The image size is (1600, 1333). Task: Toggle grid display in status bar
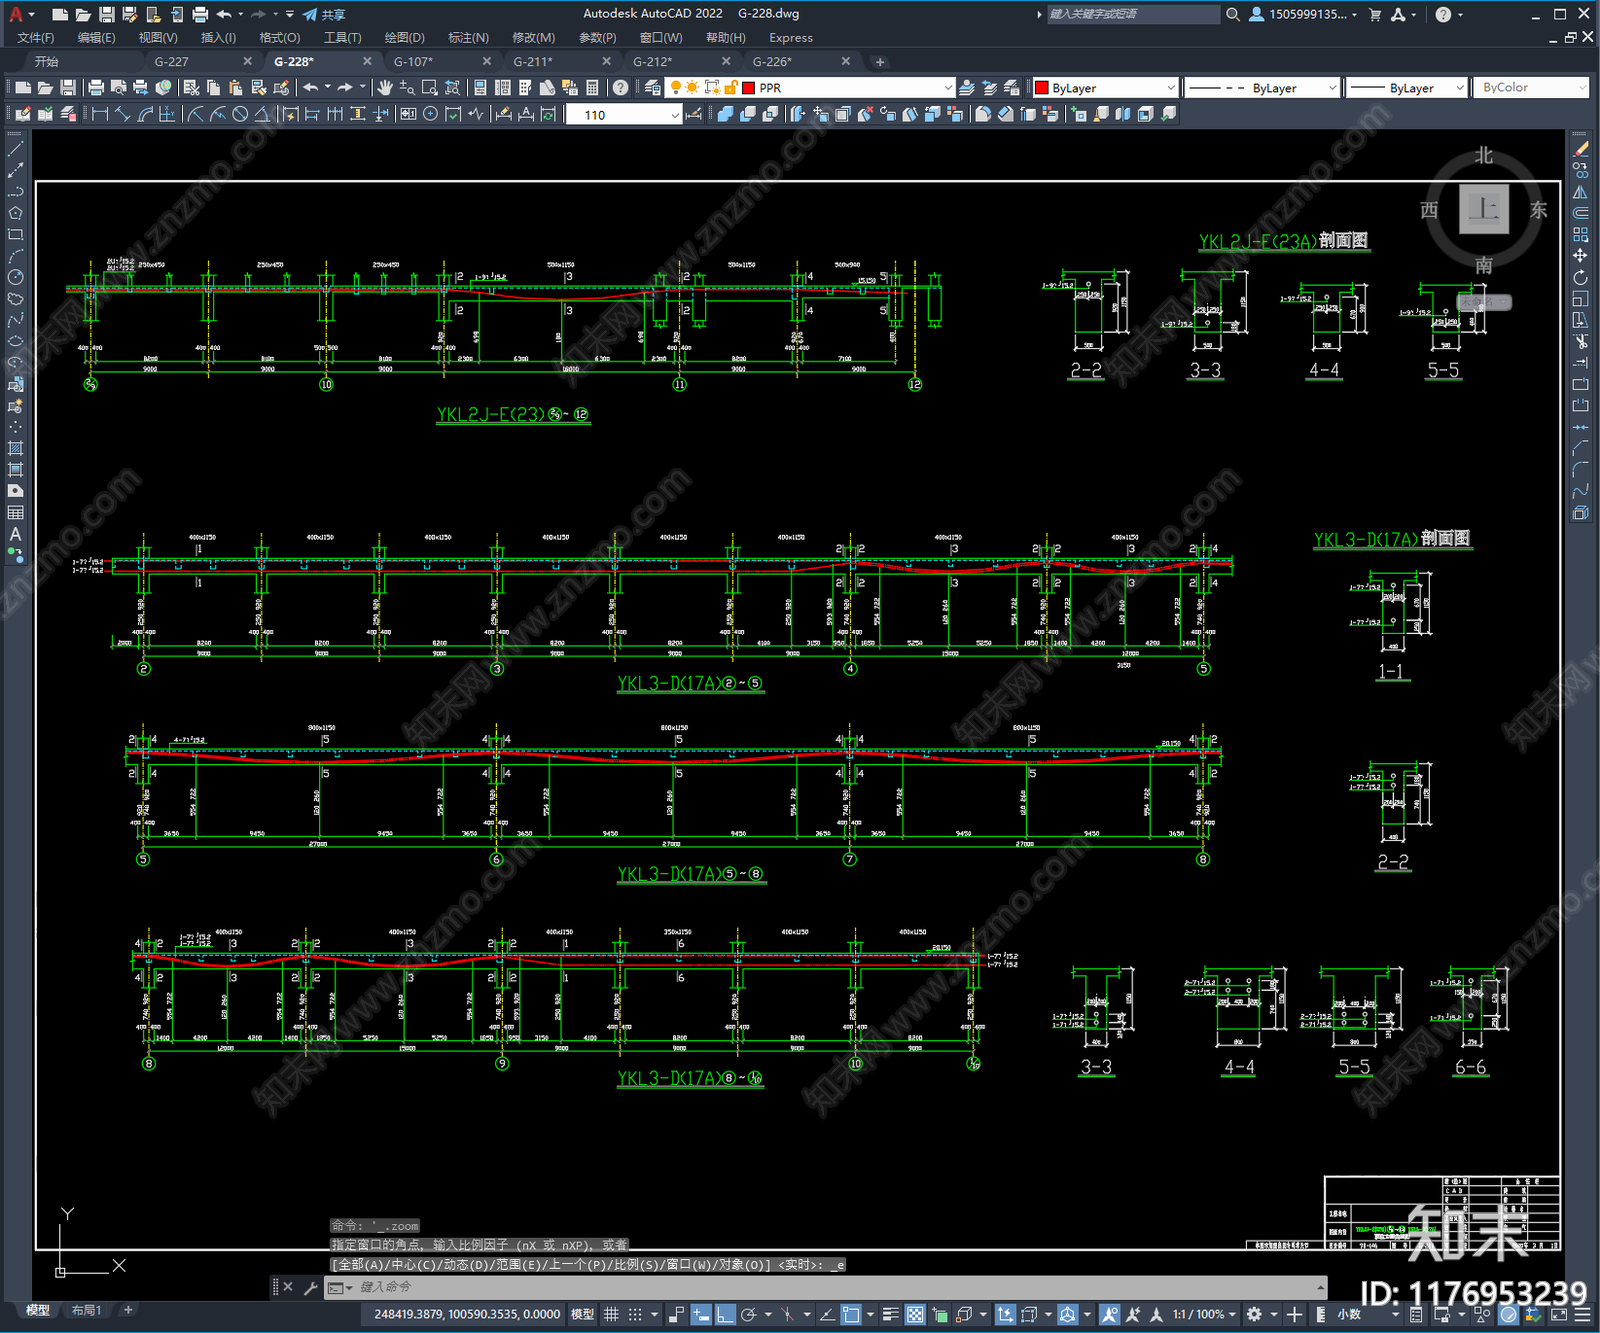(611, 1314)
